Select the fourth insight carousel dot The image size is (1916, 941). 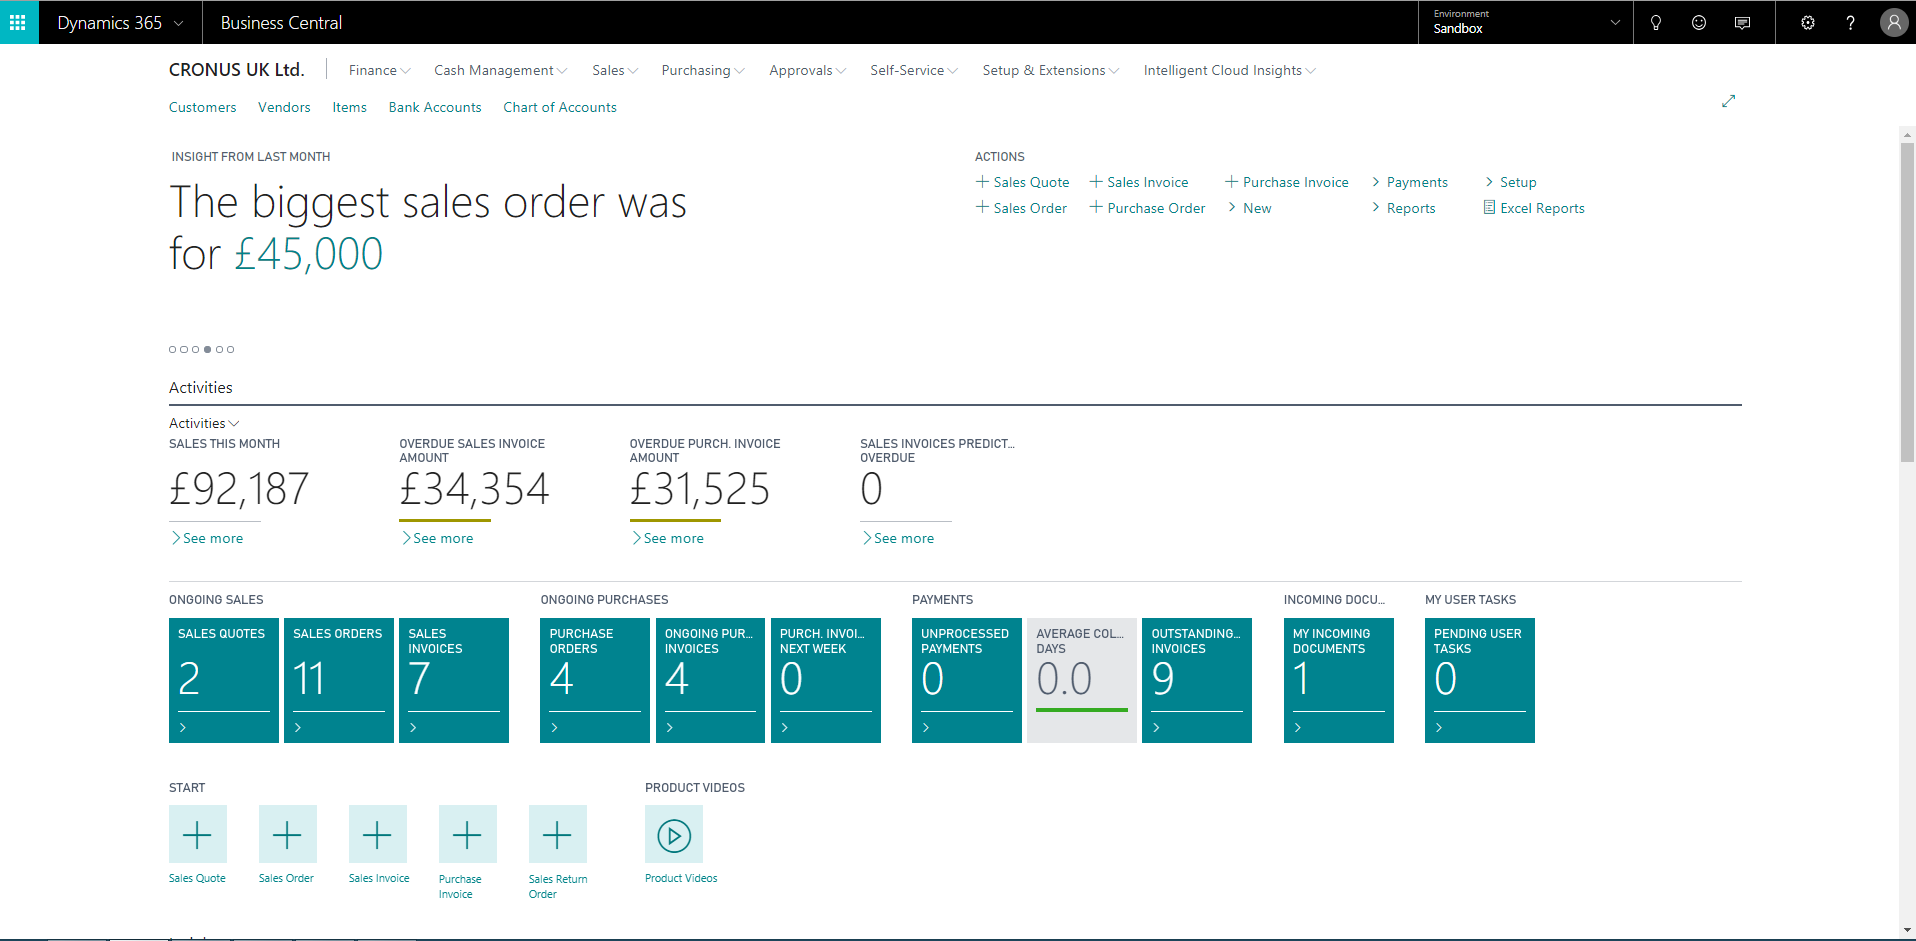[207, 349]
